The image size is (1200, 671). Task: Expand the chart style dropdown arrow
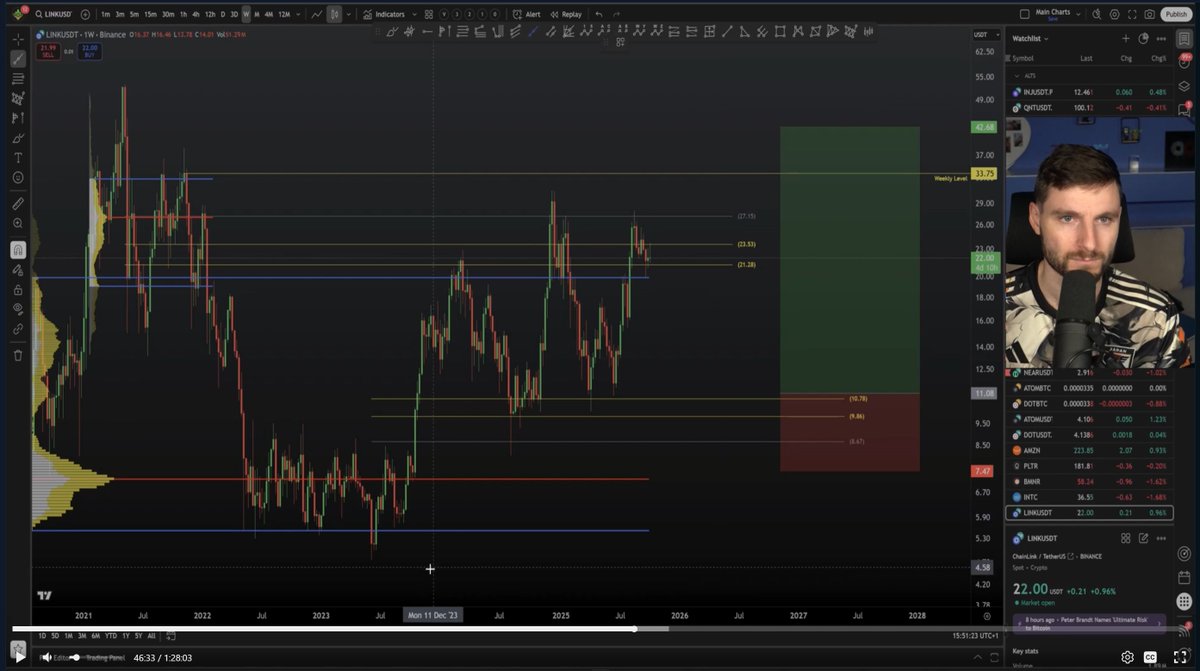click(350, 14)
